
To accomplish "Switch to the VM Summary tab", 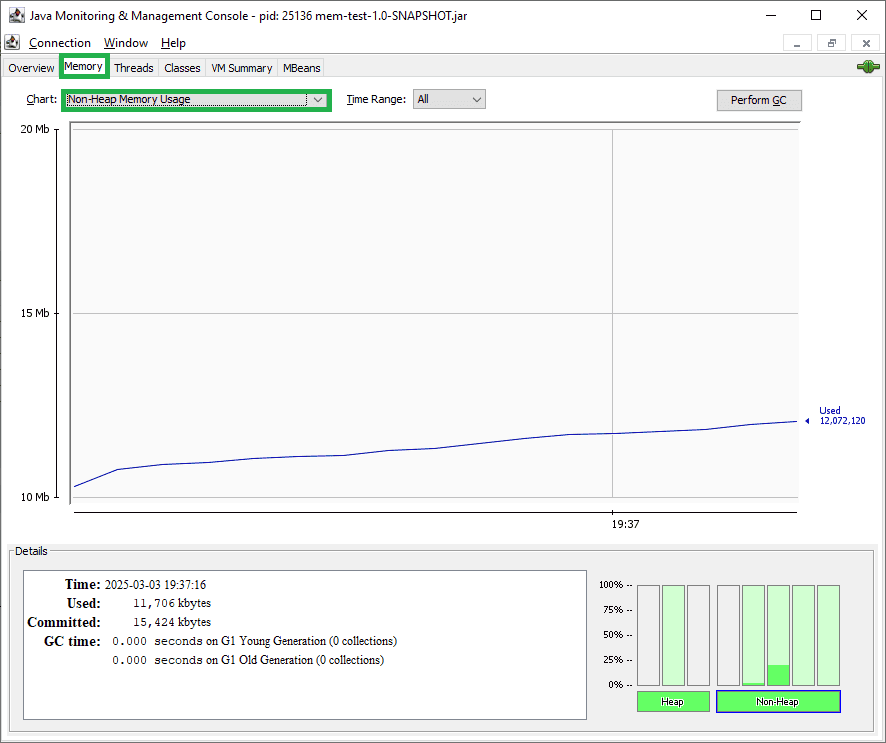I will coord(242,68).
